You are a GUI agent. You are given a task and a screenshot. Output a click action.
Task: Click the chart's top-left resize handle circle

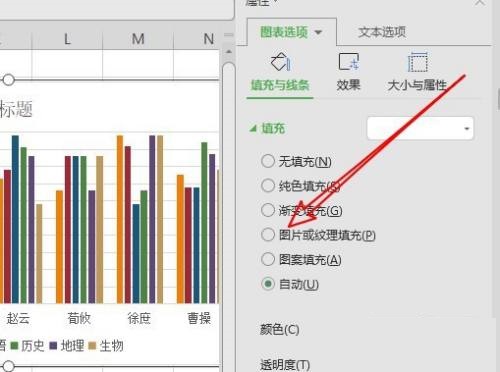coord(8,80)
